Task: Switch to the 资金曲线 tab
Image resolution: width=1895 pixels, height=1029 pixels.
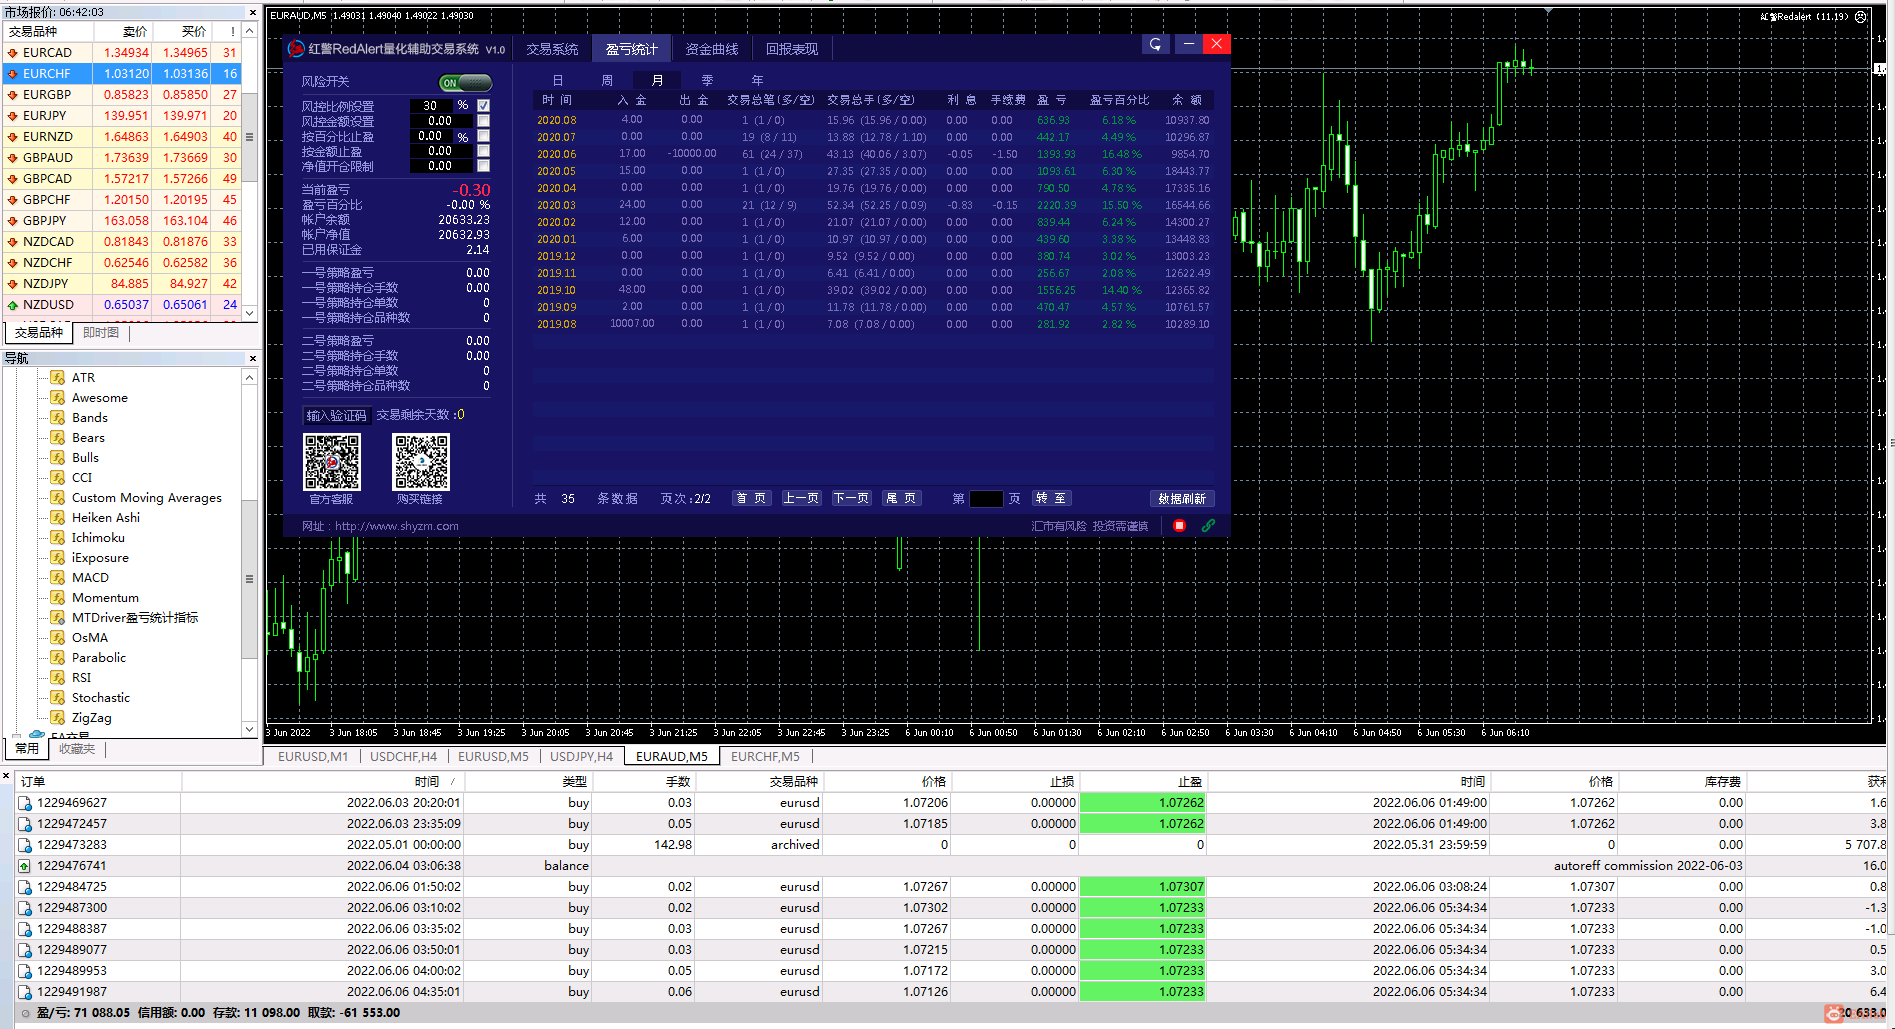Action: tap(711, 49)
